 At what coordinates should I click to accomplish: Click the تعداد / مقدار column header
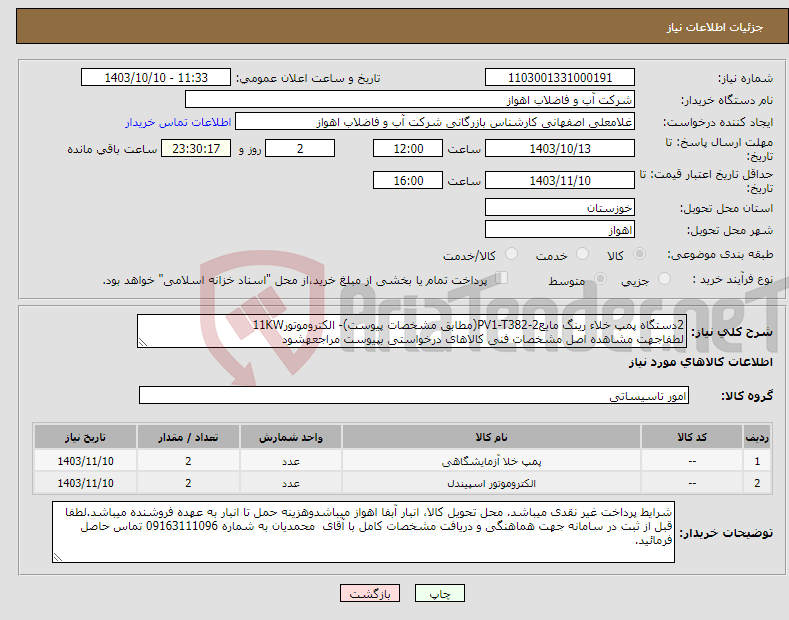pos(188,437)
